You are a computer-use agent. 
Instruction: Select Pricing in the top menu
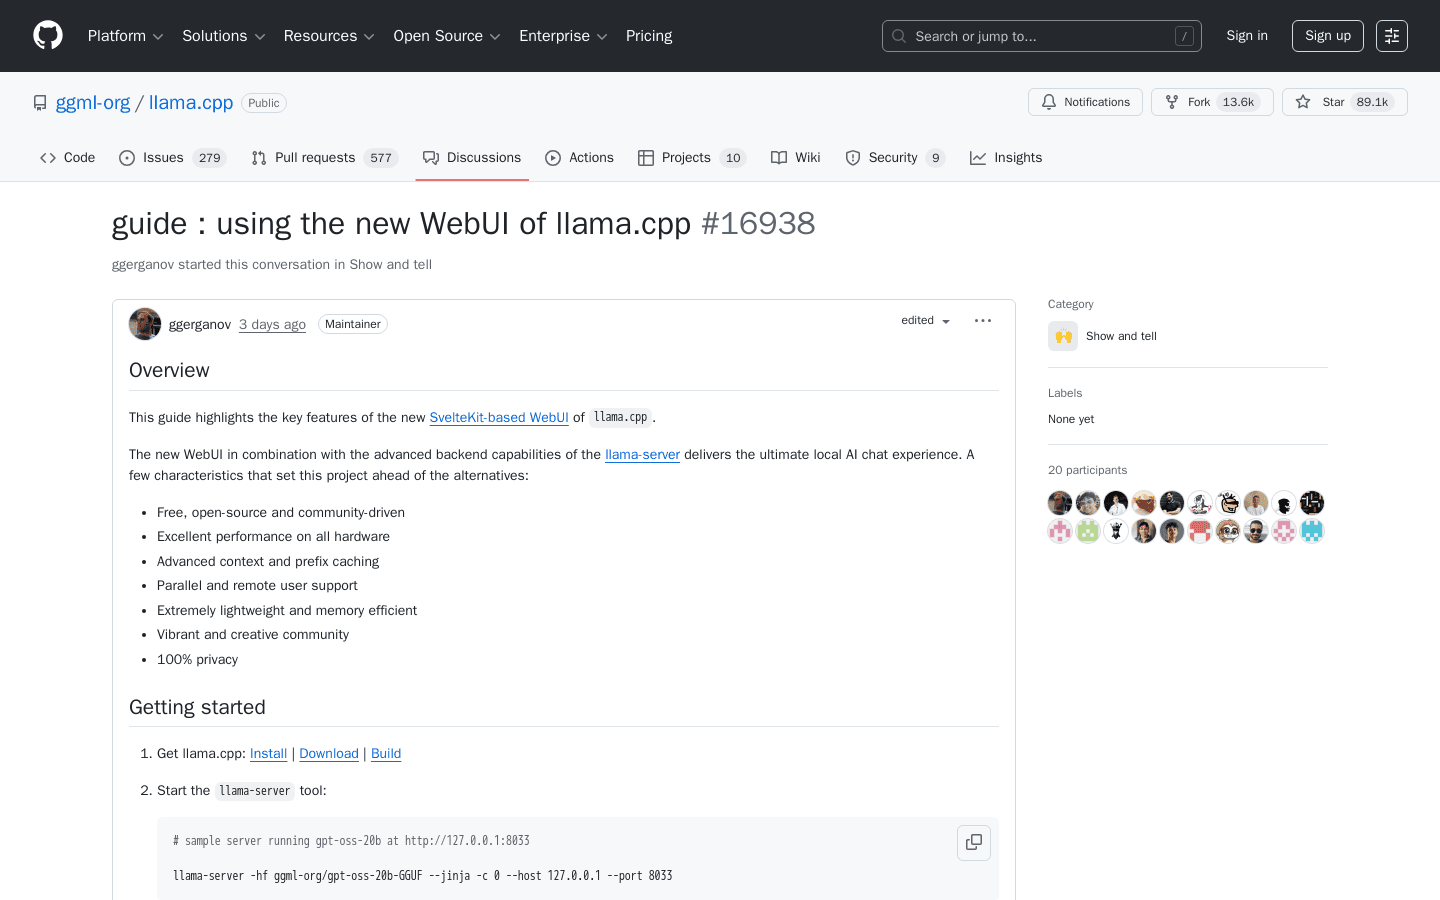648,35
